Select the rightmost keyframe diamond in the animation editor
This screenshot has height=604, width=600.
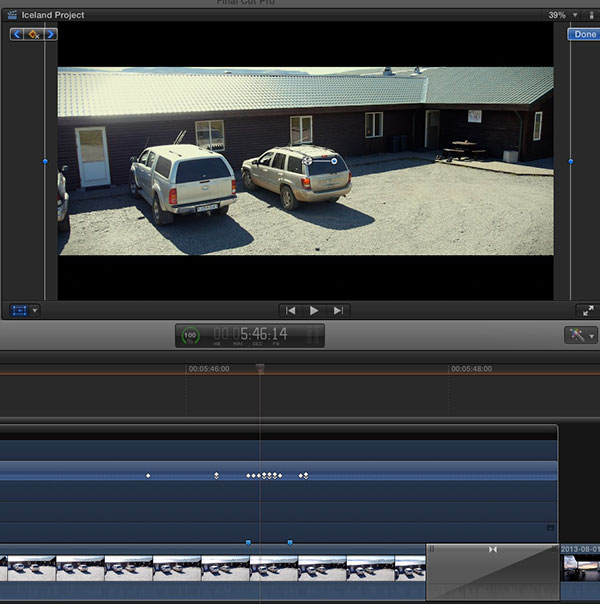tap(306, 476)
